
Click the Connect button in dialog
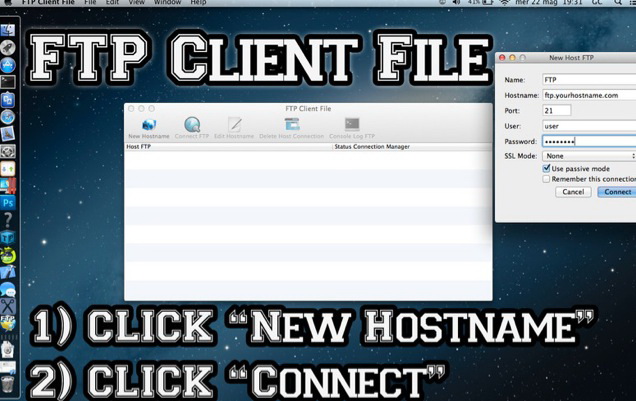click(617, 192)
